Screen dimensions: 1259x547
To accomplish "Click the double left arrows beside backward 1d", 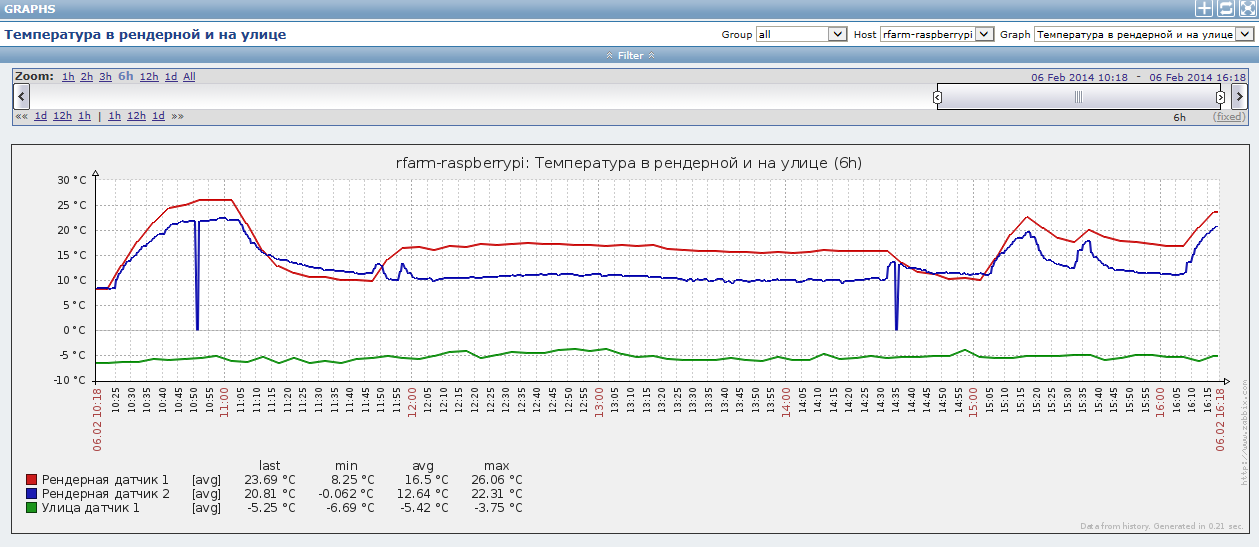I will click(21, 116).
